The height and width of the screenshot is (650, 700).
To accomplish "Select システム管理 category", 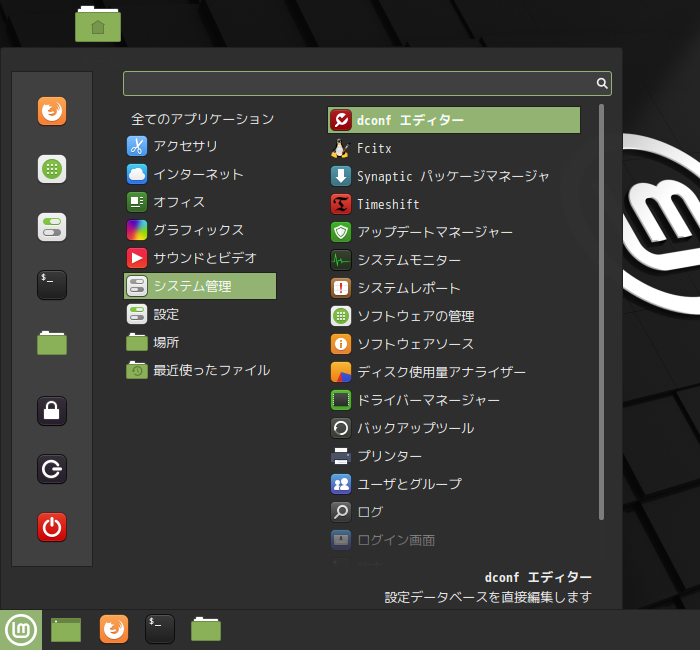I will click(200, 286).
